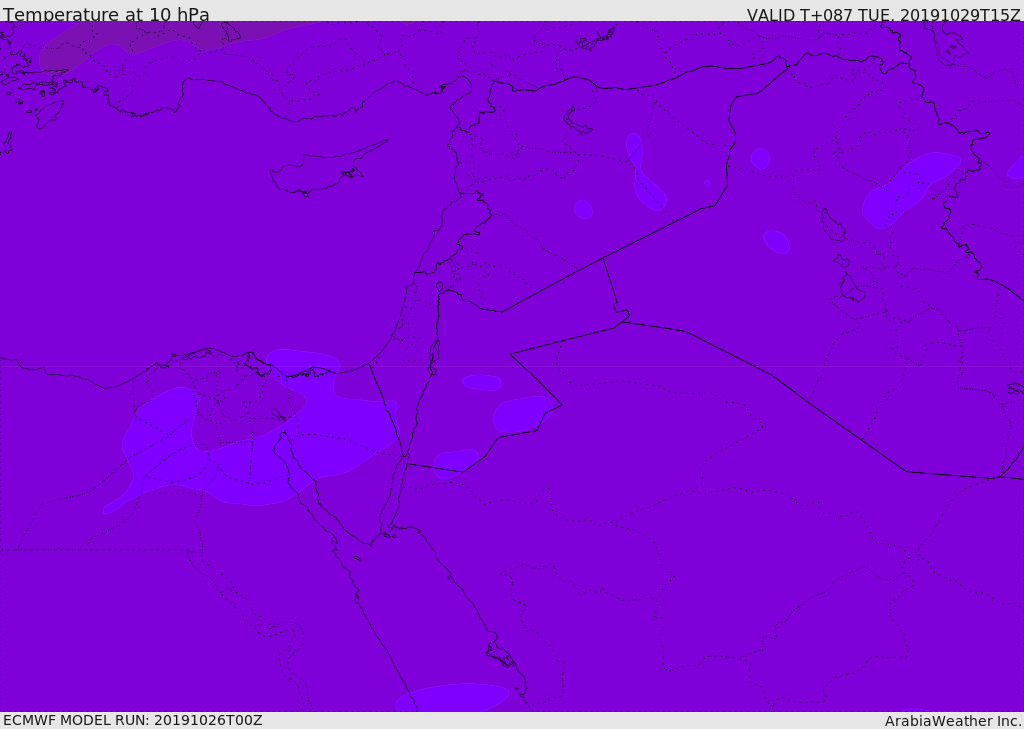This screenshot has width=1024, height=729.
Task: Click the 'VALID T+087 TUE' timestamp text
Action: click(883, 15)
